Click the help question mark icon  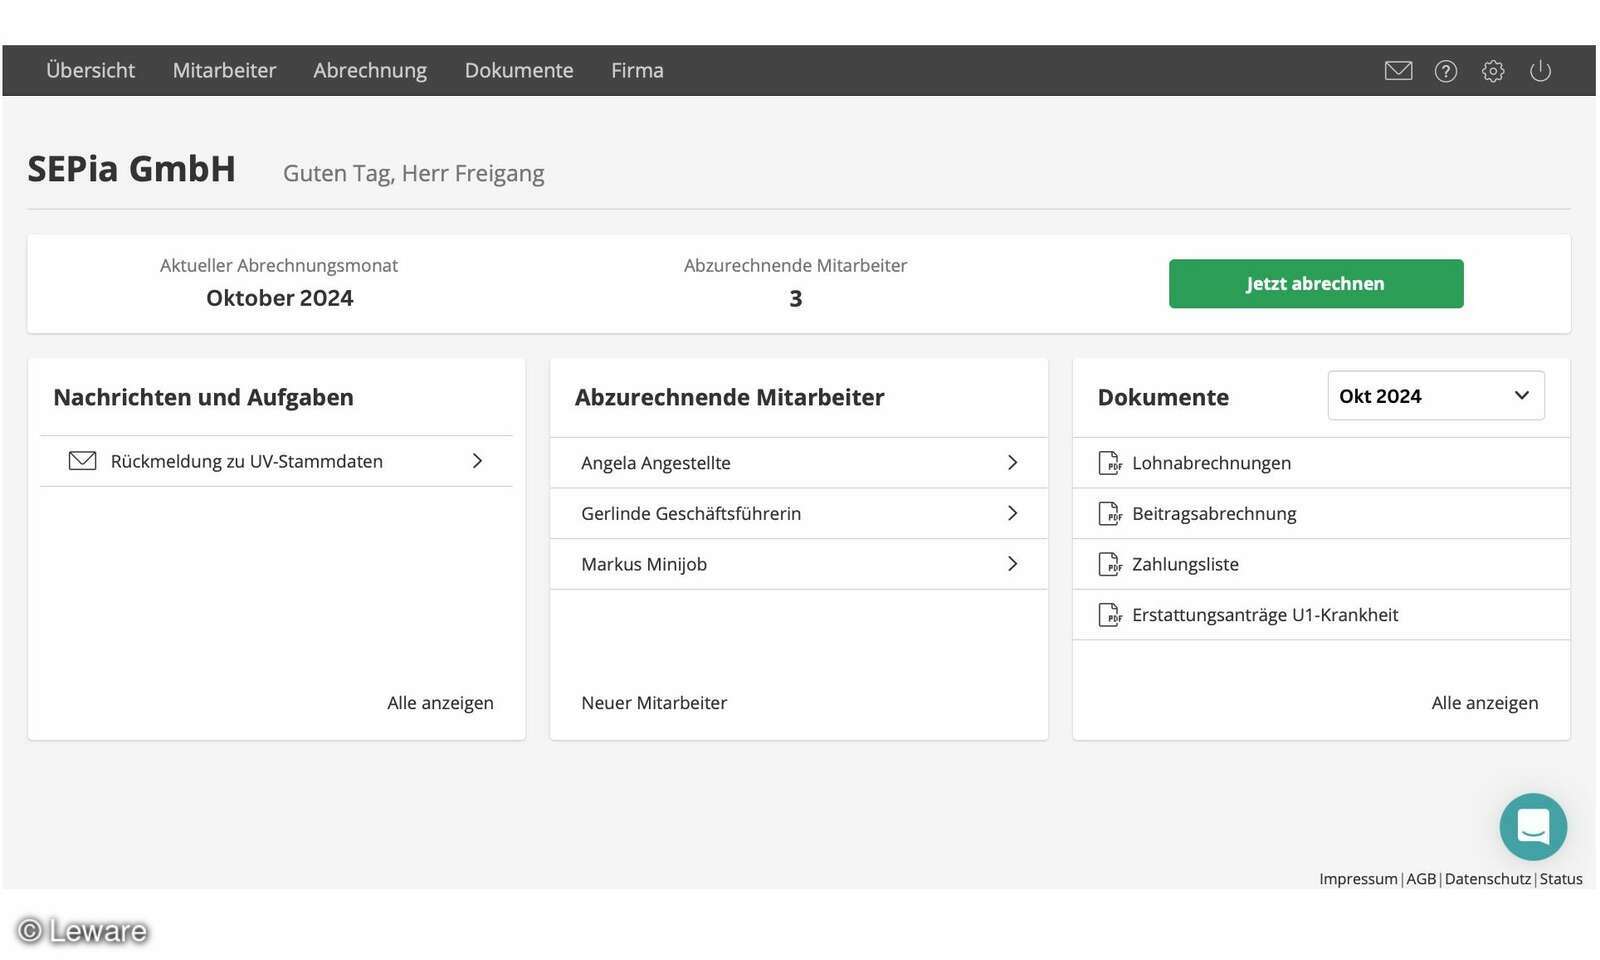tap(1446, 70)
